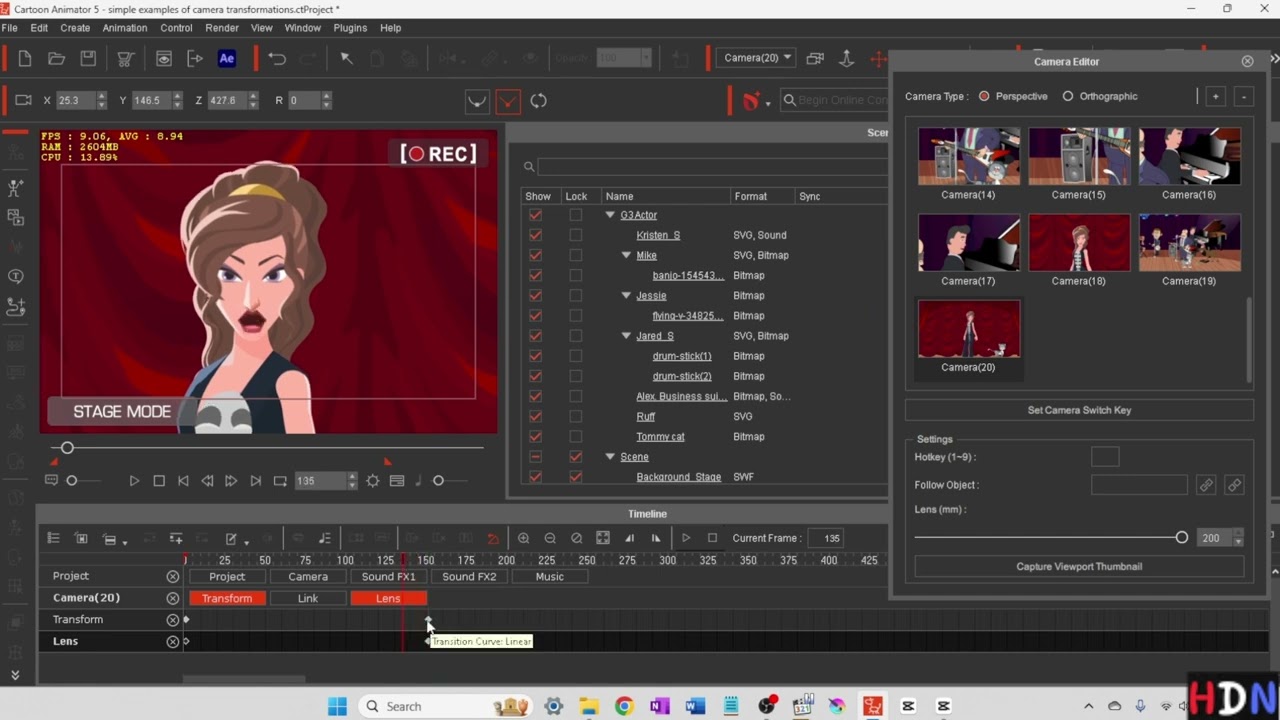Collapse the Scene tree group

coord(610,457)
